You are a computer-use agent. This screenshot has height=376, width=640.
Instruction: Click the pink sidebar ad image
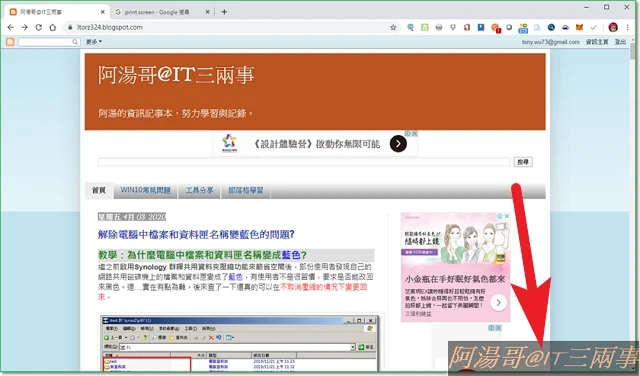(x=456, y=267)
